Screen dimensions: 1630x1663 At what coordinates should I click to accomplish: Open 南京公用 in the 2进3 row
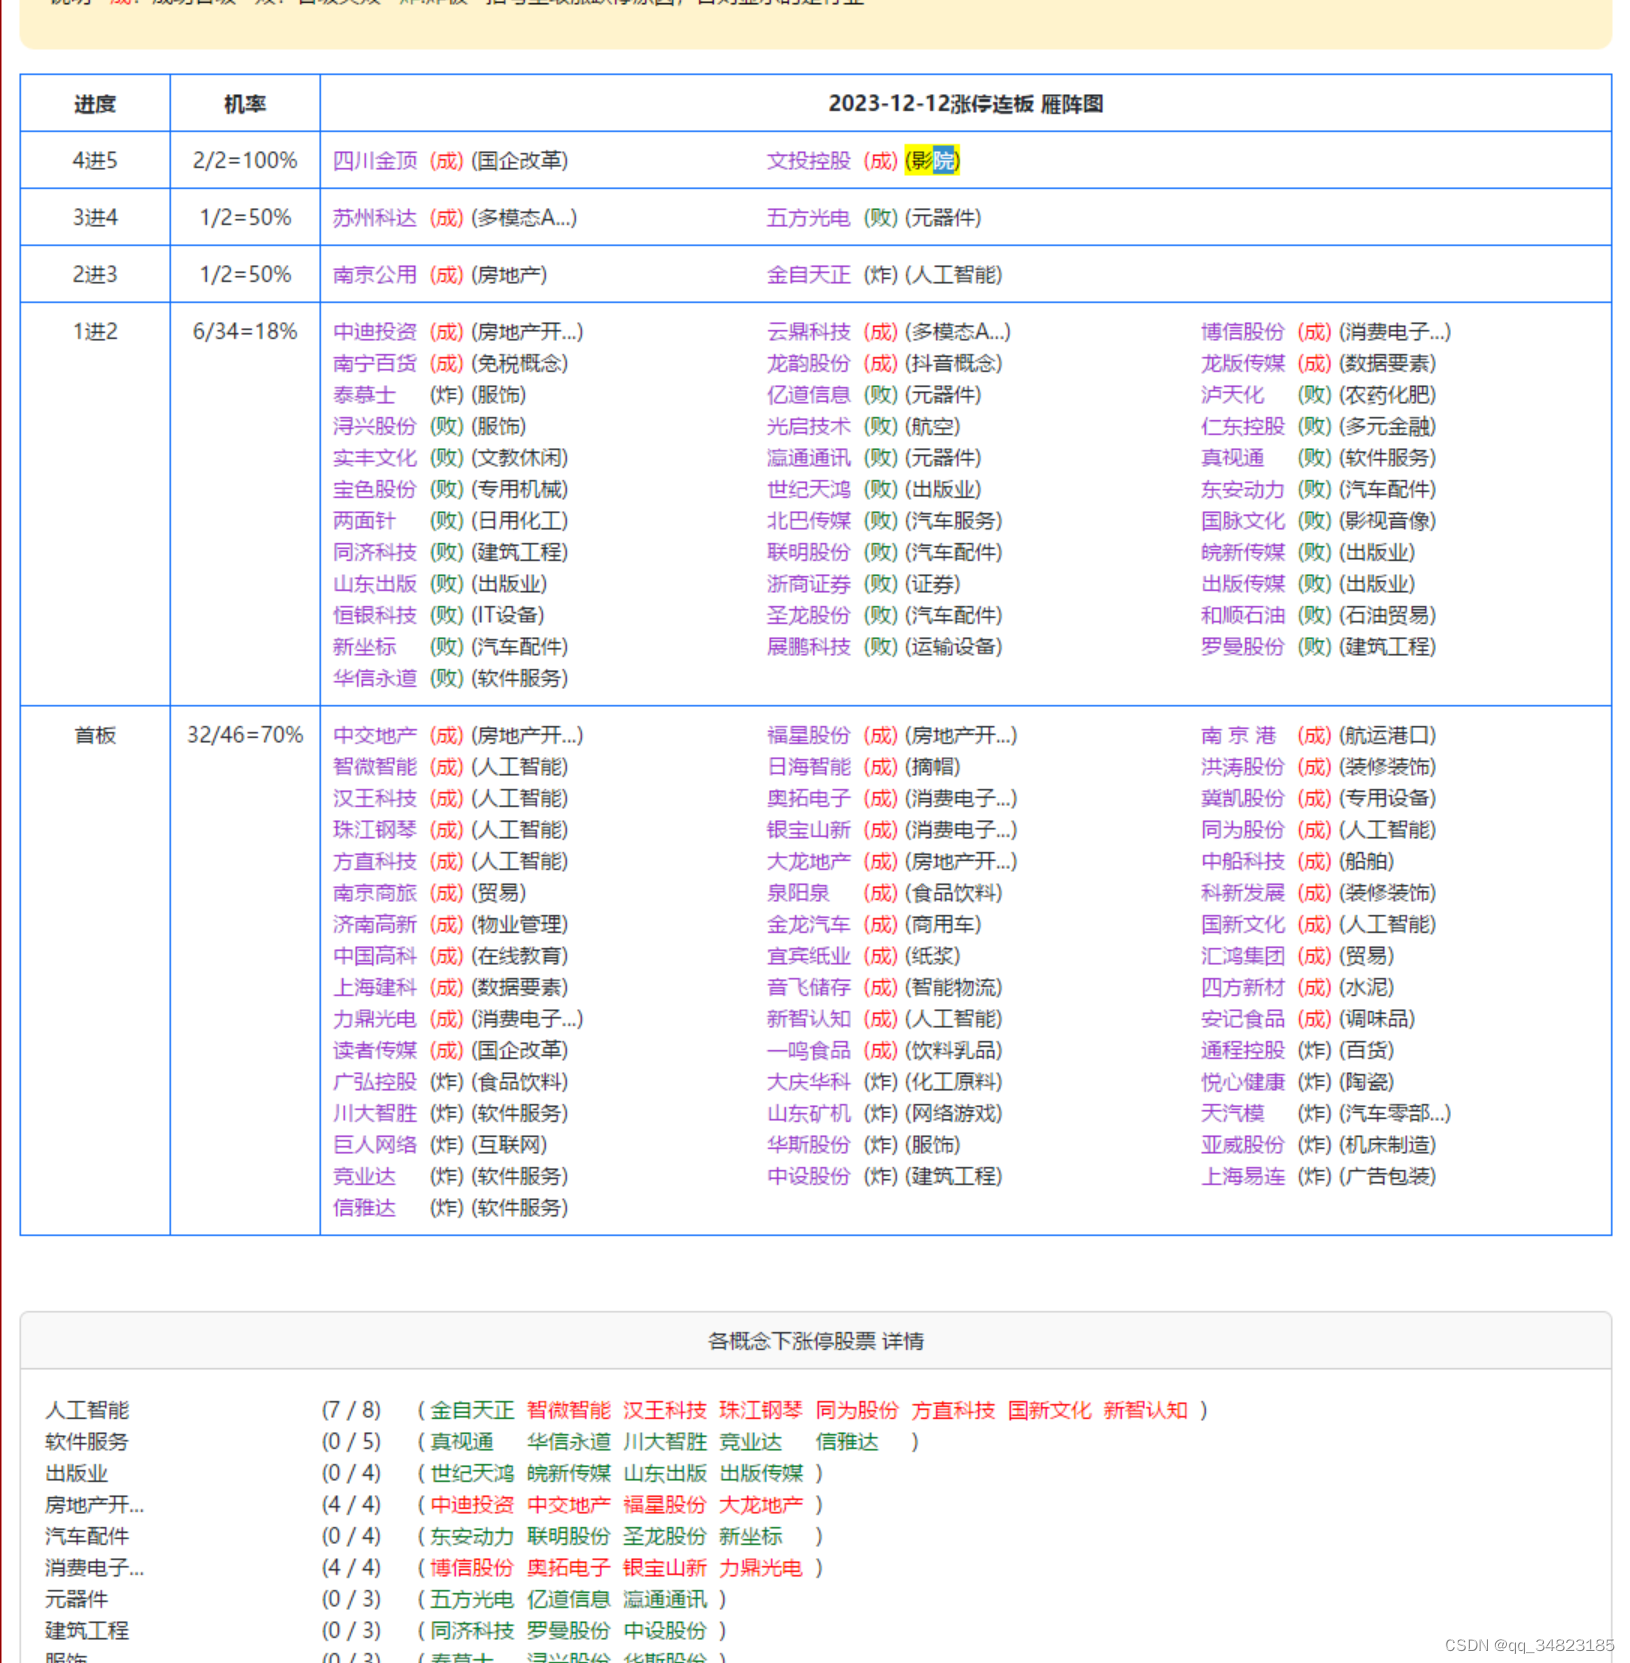click(x=375, y=275)
